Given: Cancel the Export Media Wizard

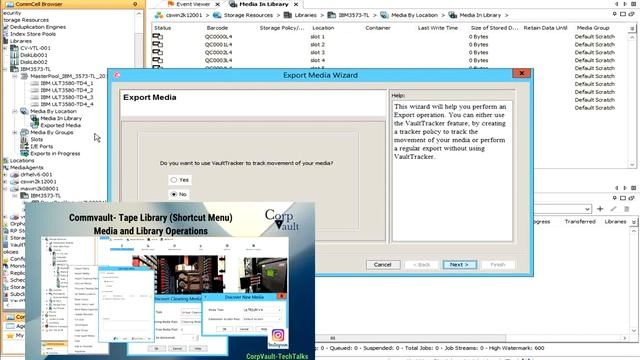Looking at the screenshot, I should (382, 265).
